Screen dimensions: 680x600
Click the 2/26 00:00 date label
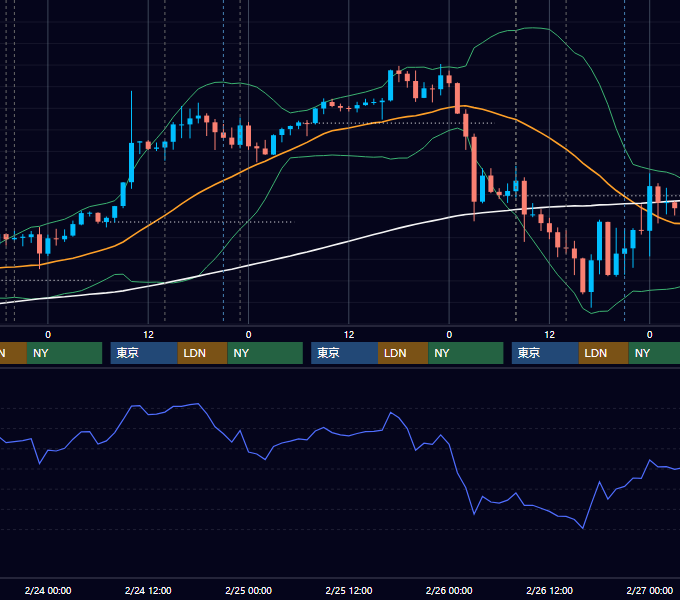tap(449, 590)
